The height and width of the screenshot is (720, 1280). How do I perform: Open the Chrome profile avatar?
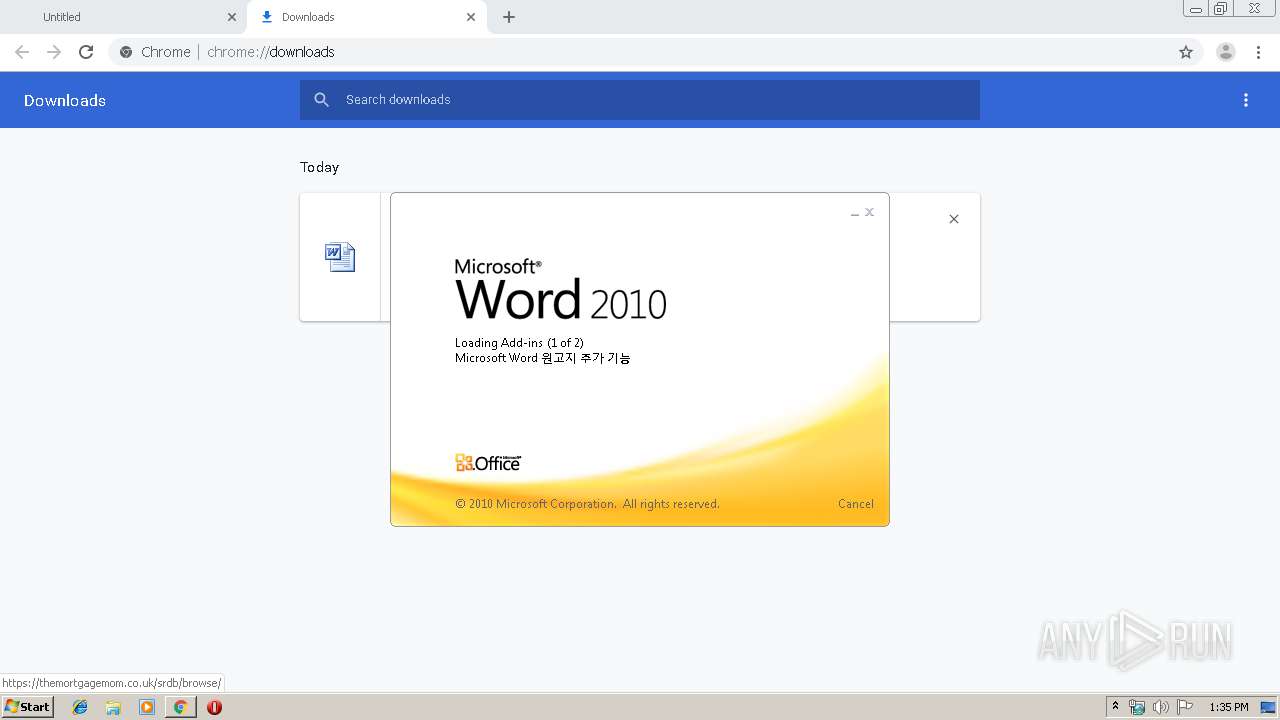1226,52
